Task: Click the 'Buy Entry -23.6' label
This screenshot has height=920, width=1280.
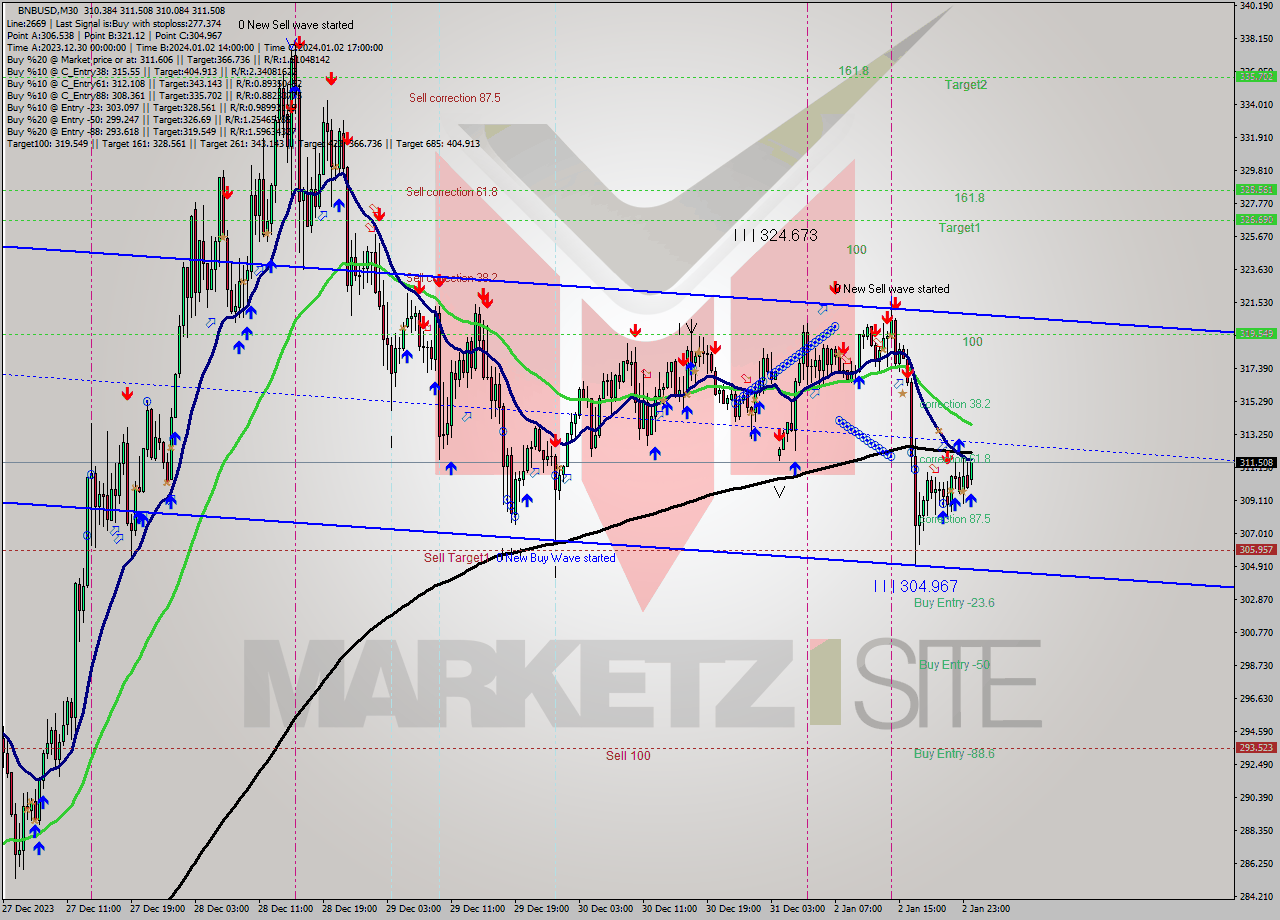Action: pyautogui.click(x=954, y=603)
